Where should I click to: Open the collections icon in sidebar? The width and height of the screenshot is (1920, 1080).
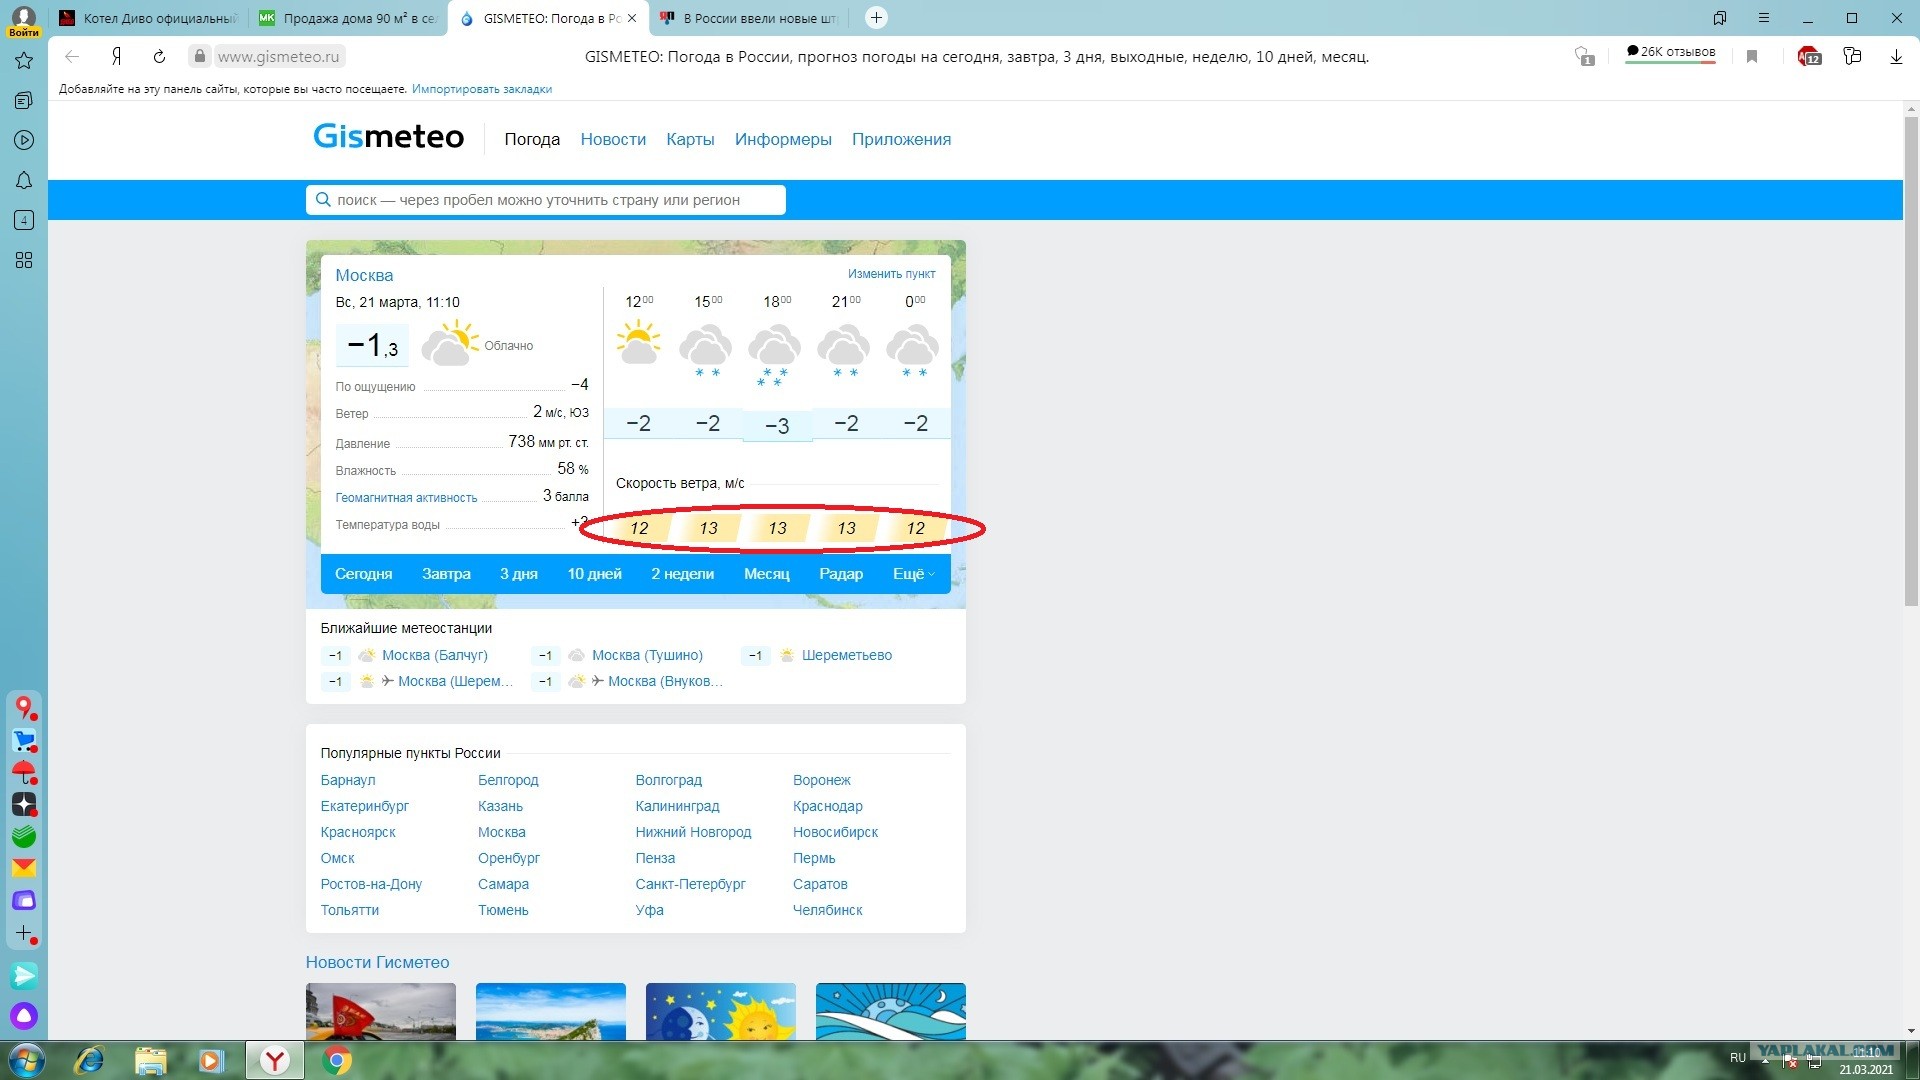[x=24, y=101]
